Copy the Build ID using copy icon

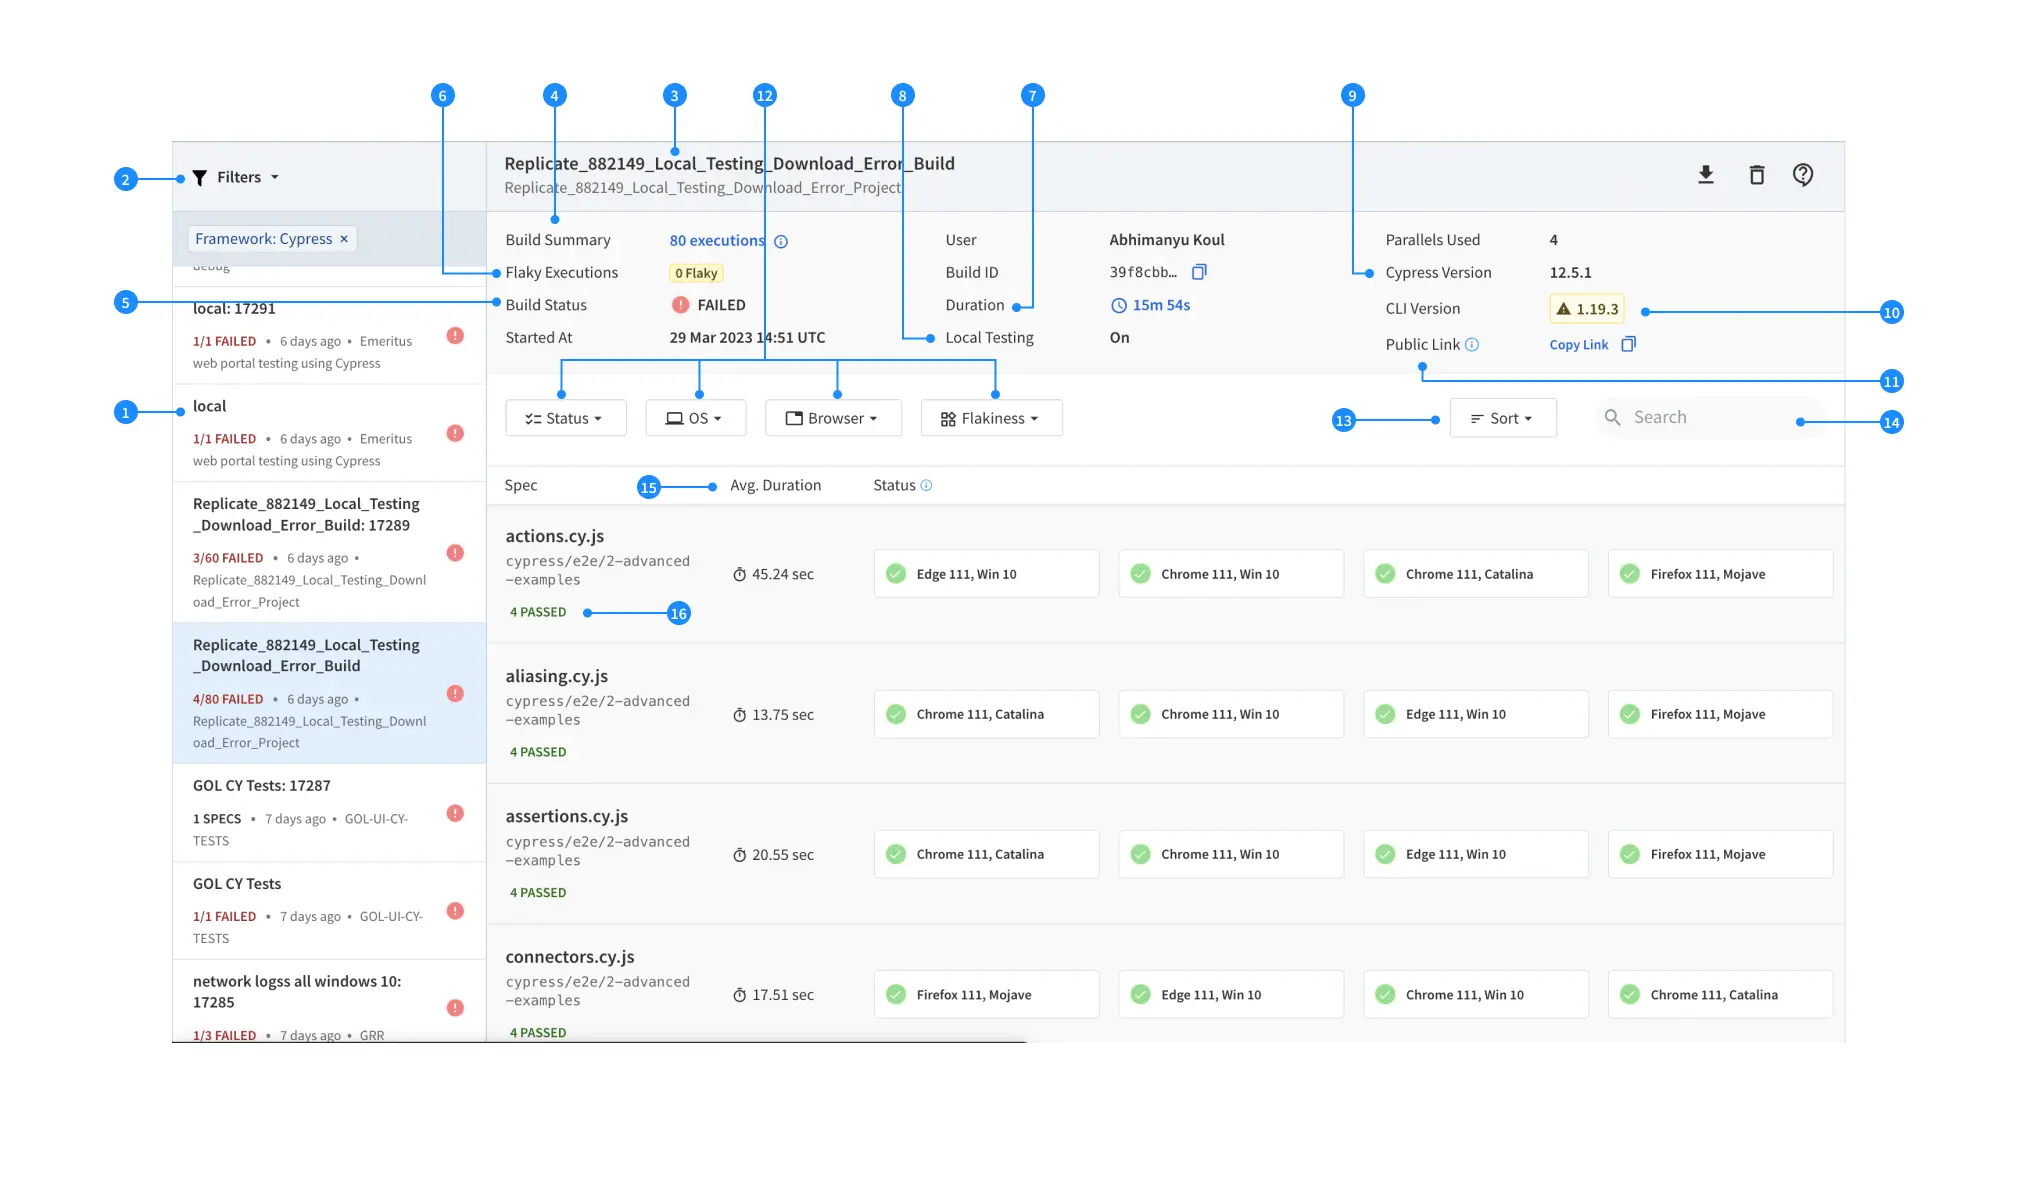click(1199, 272)
